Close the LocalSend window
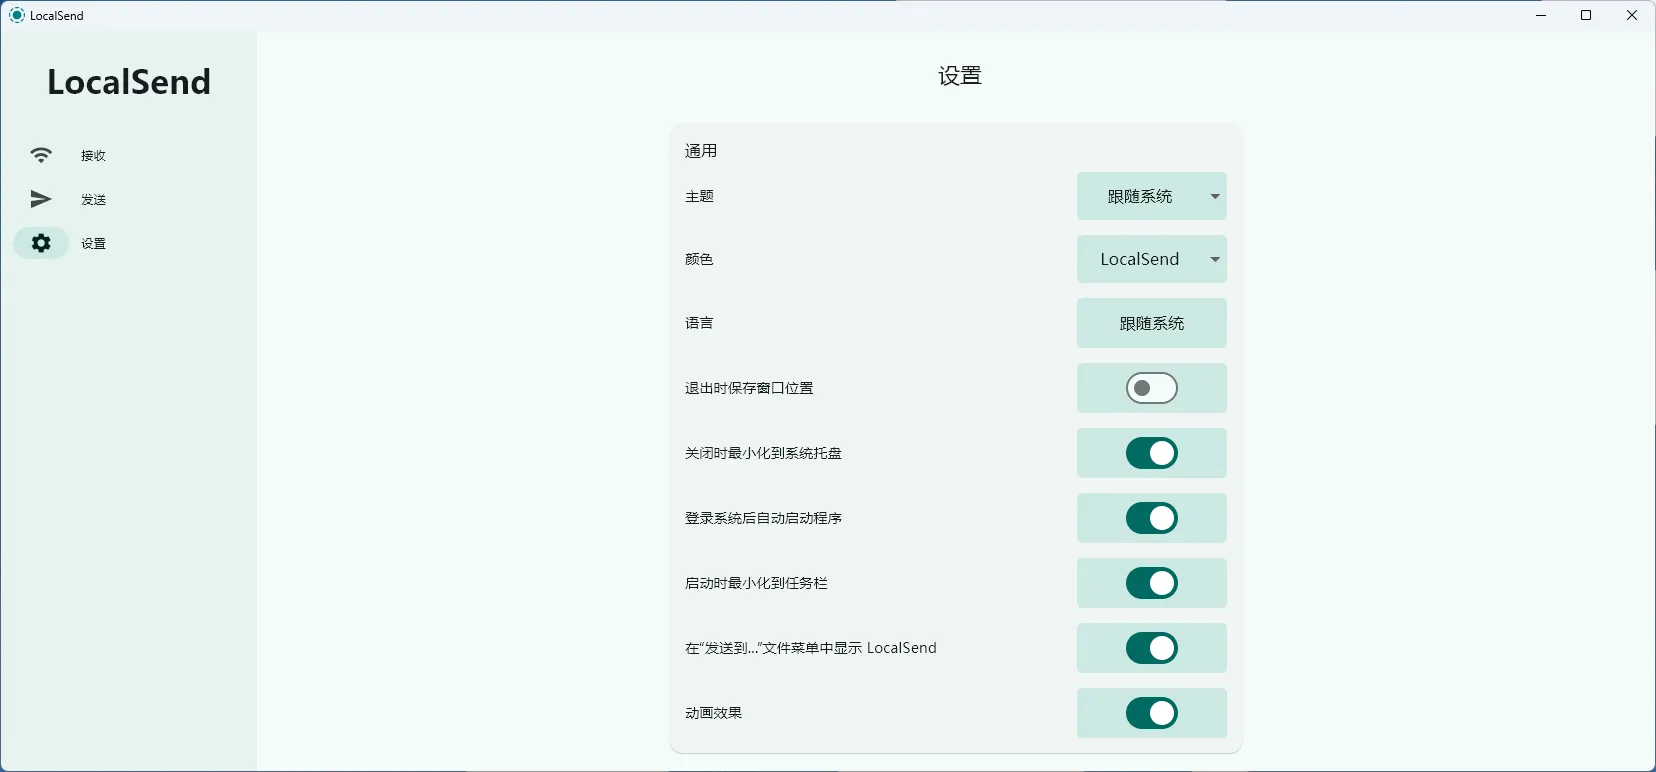 [x=1632, y=15]
